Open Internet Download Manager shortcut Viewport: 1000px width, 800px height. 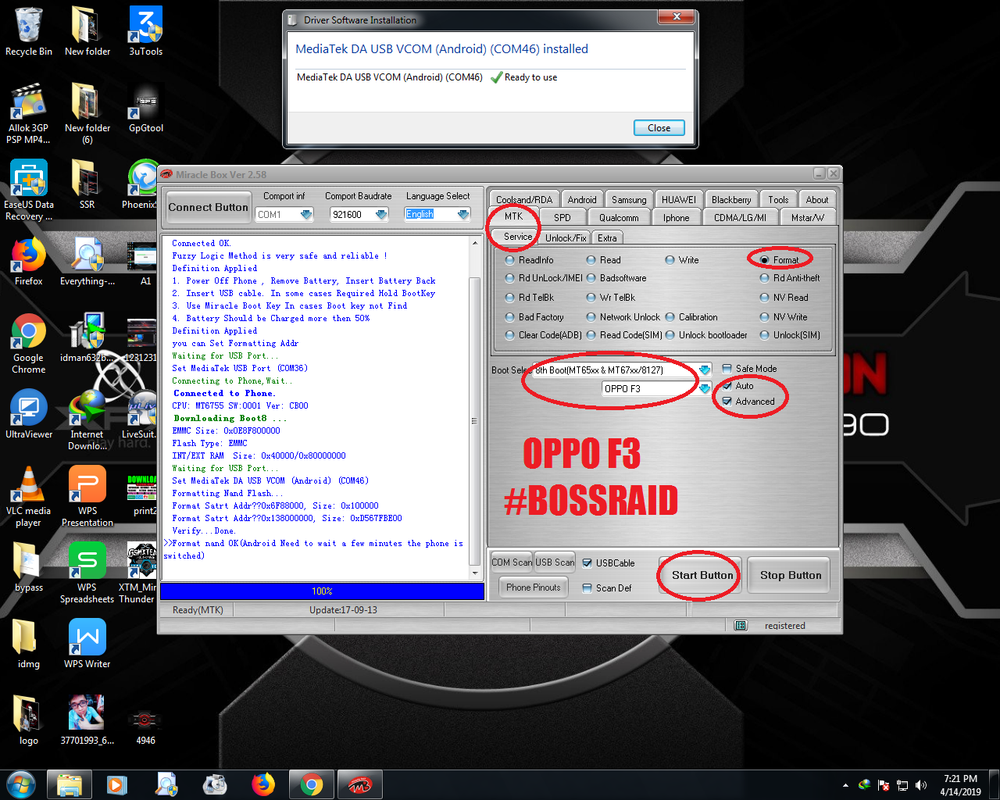pos(87,420)
